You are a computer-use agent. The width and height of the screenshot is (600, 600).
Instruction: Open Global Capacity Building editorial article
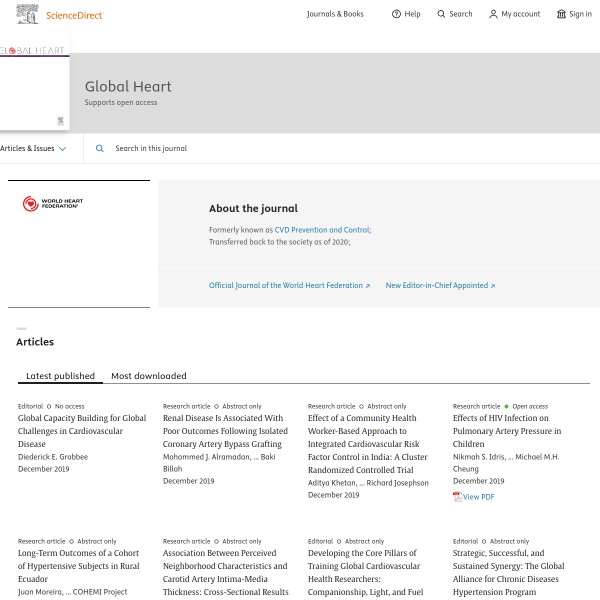tap(82, 431)
